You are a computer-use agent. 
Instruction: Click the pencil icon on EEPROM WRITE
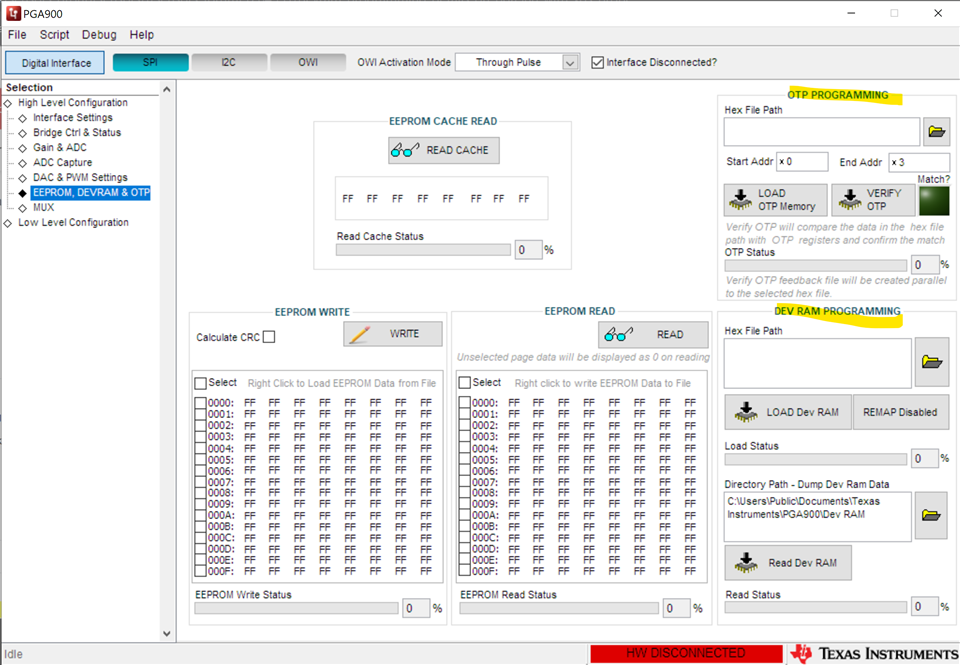(360, 334)
